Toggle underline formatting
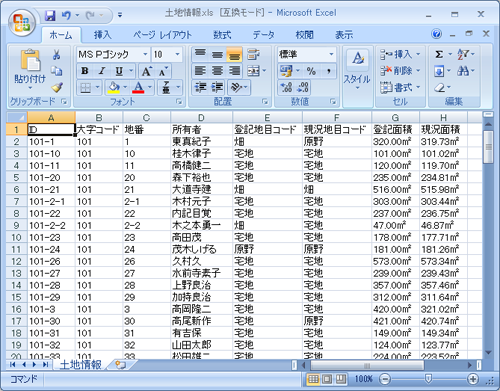The width and height of the screenshot is (500, 391). point(119,71)
